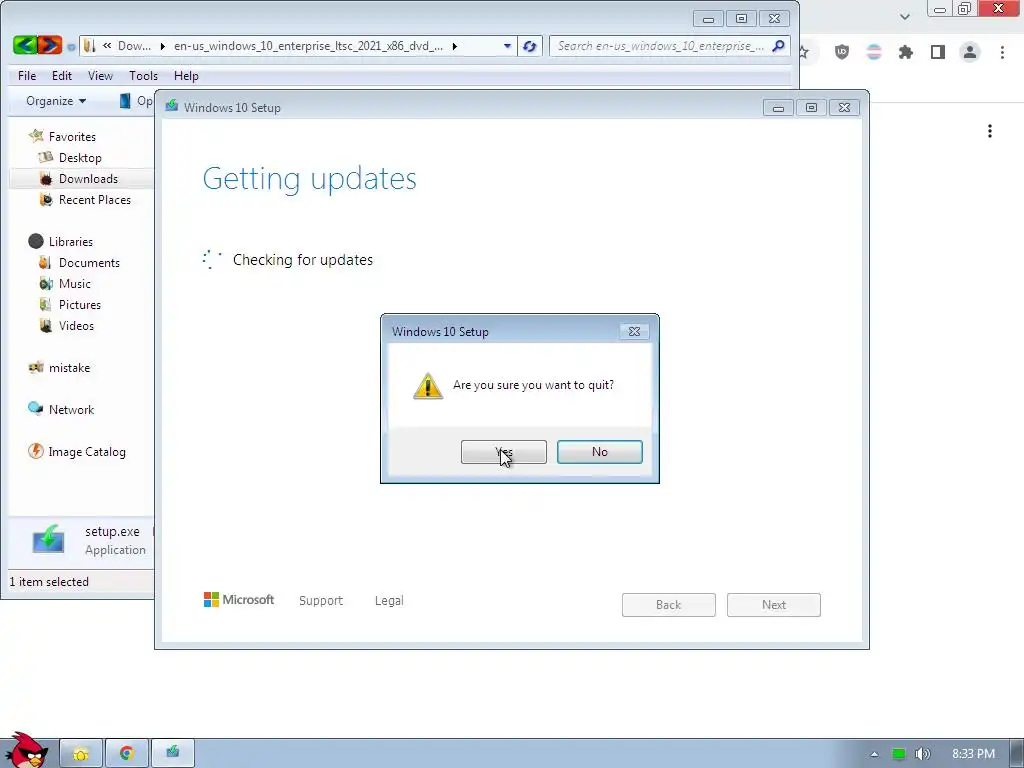Click the Explorer address path field

297,46
